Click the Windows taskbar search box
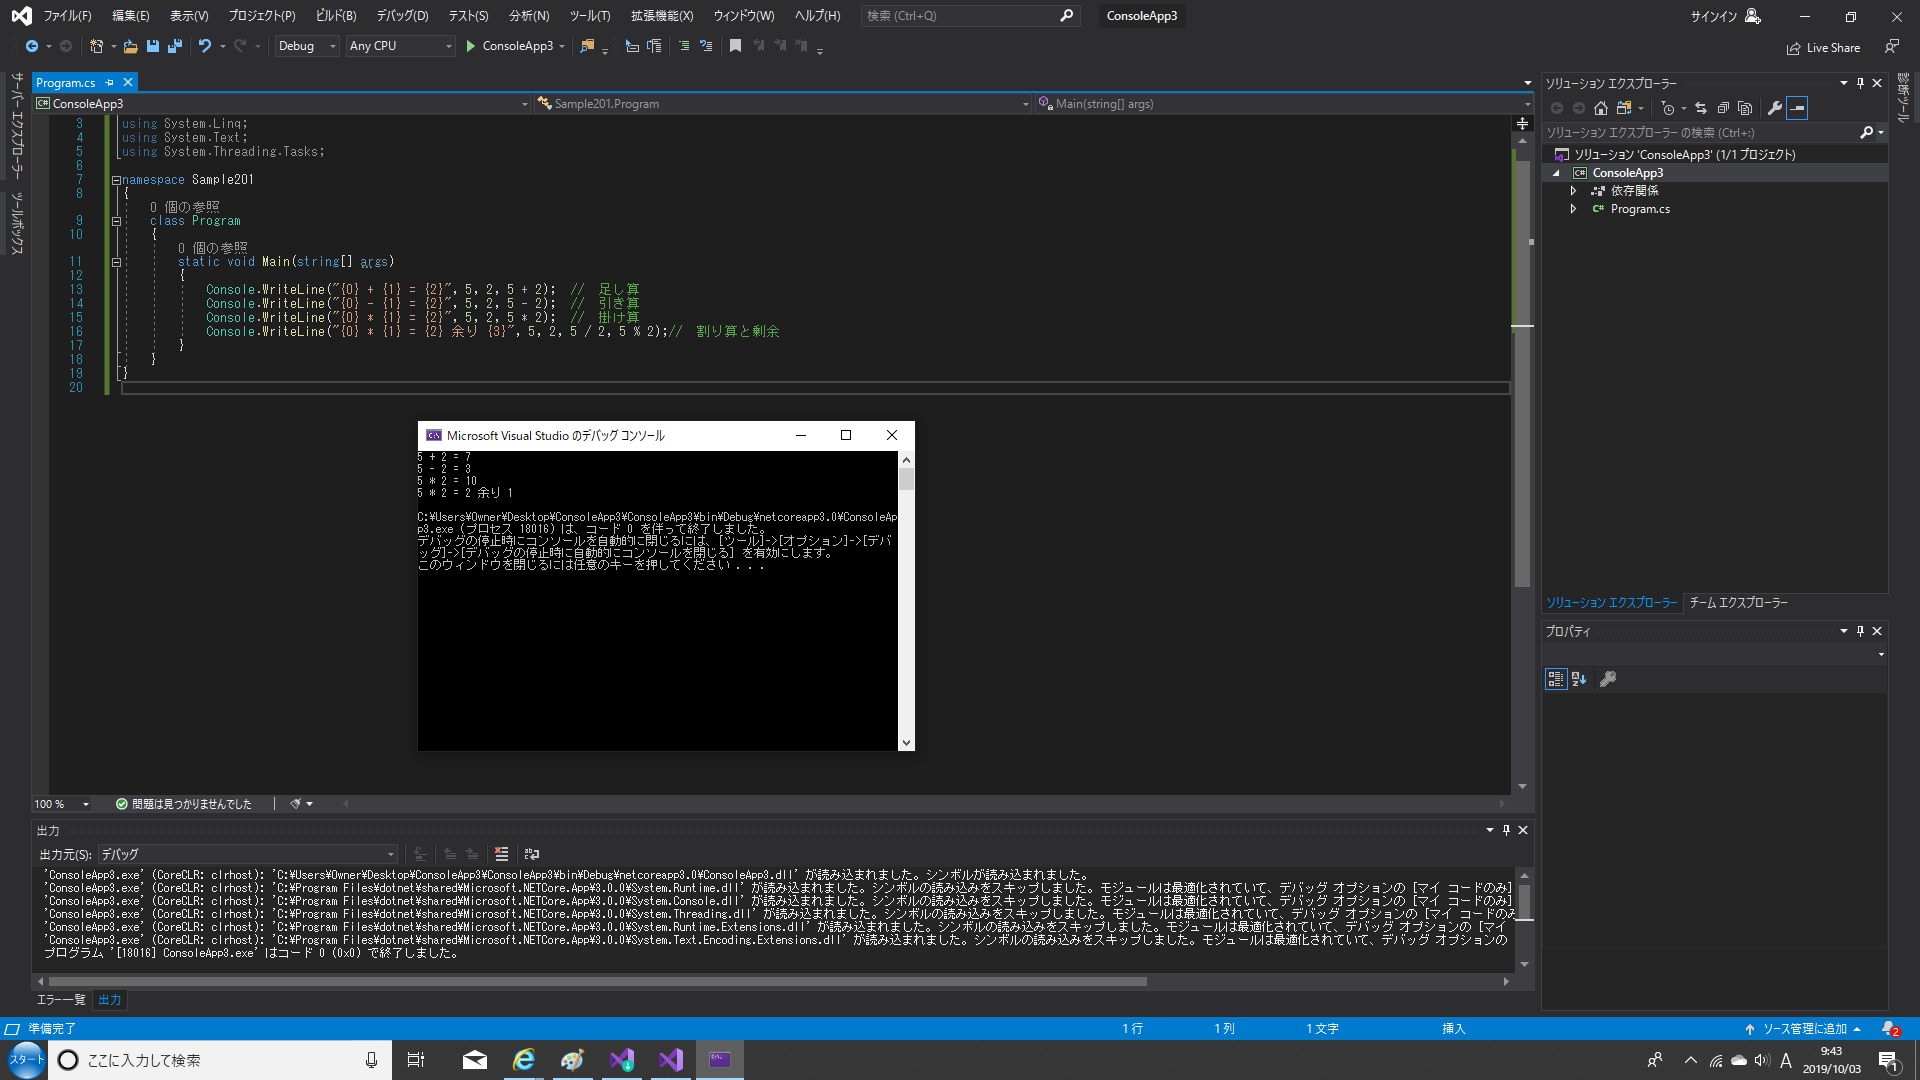This screenshot has height=1080, width=1920. 218,1060
